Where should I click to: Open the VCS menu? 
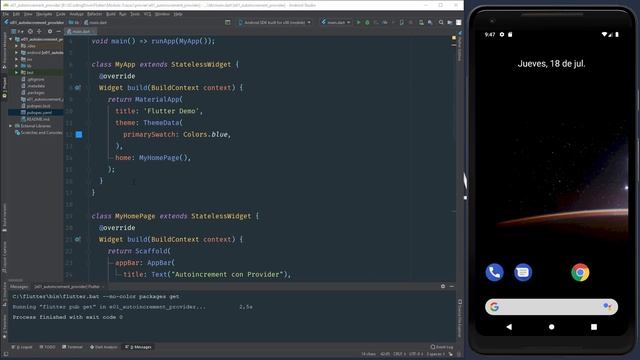coord(147,14)
